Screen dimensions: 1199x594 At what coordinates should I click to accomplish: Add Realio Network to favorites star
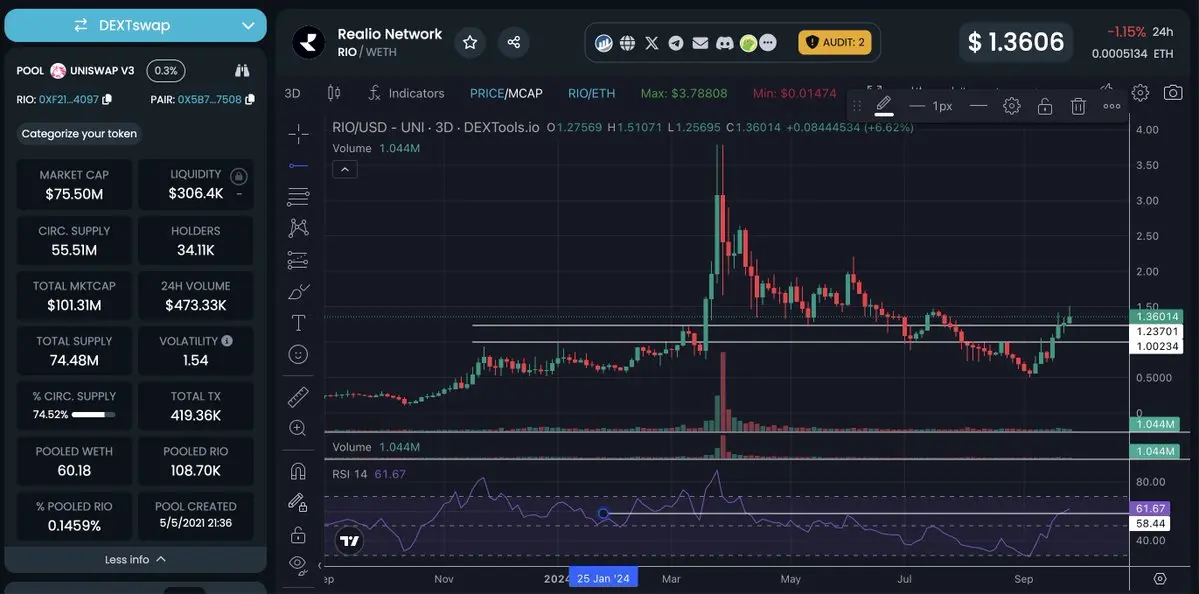pos(470,42)
